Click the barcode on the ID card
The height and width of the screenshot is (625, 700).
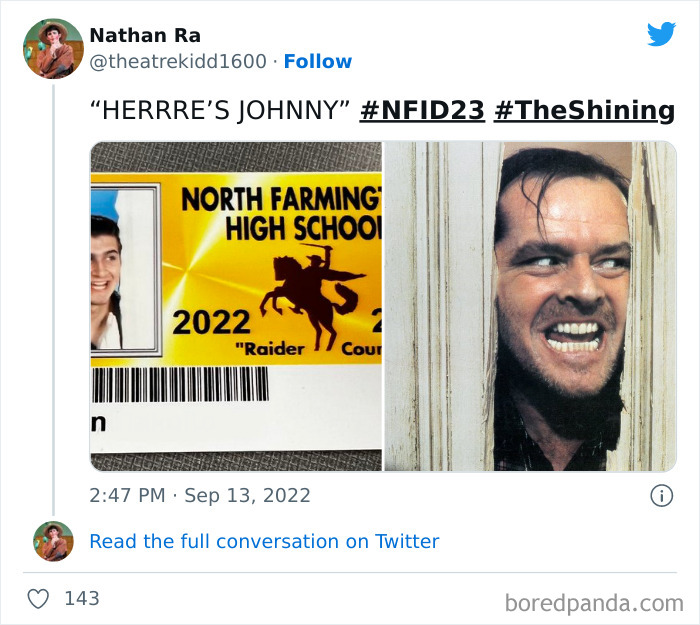[180, 384]
